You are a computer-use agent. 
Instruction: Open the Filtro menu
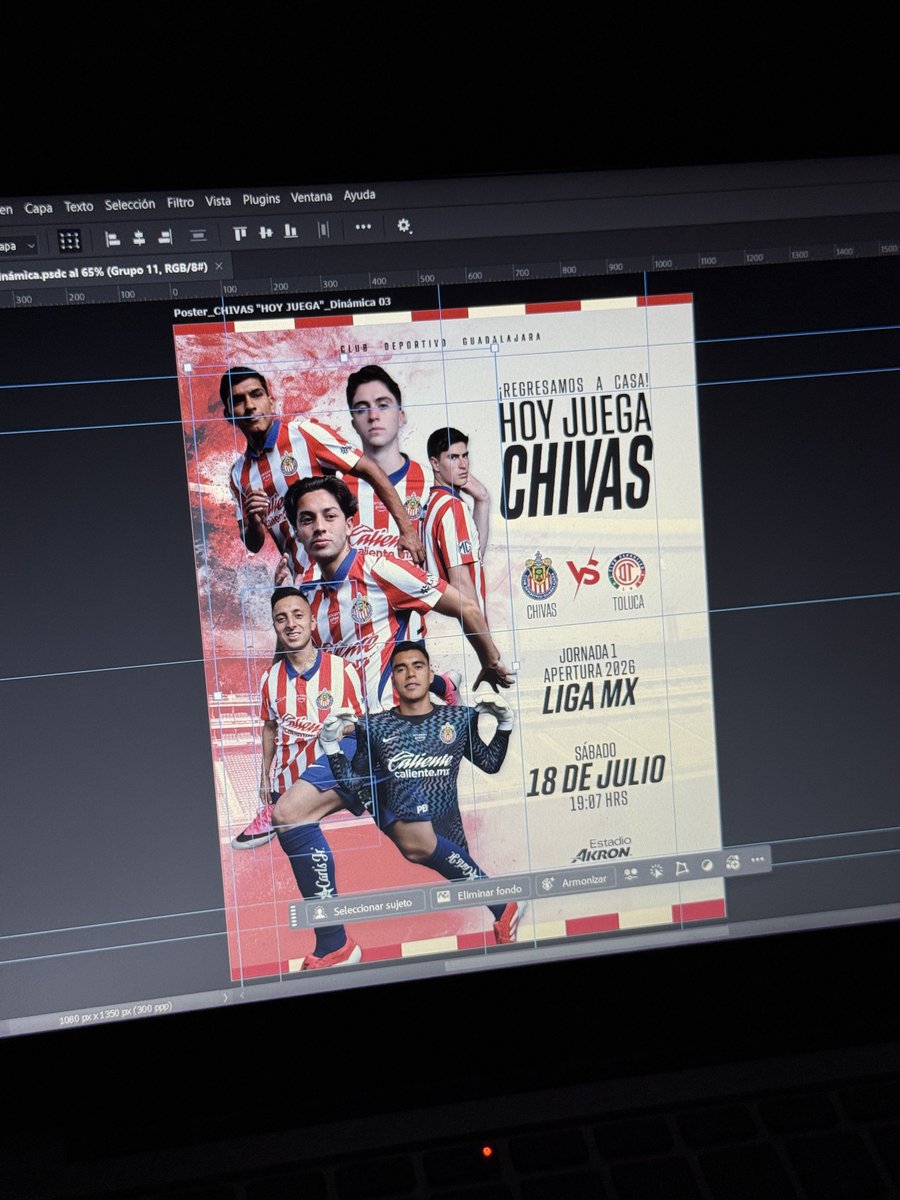click(181, 202)
